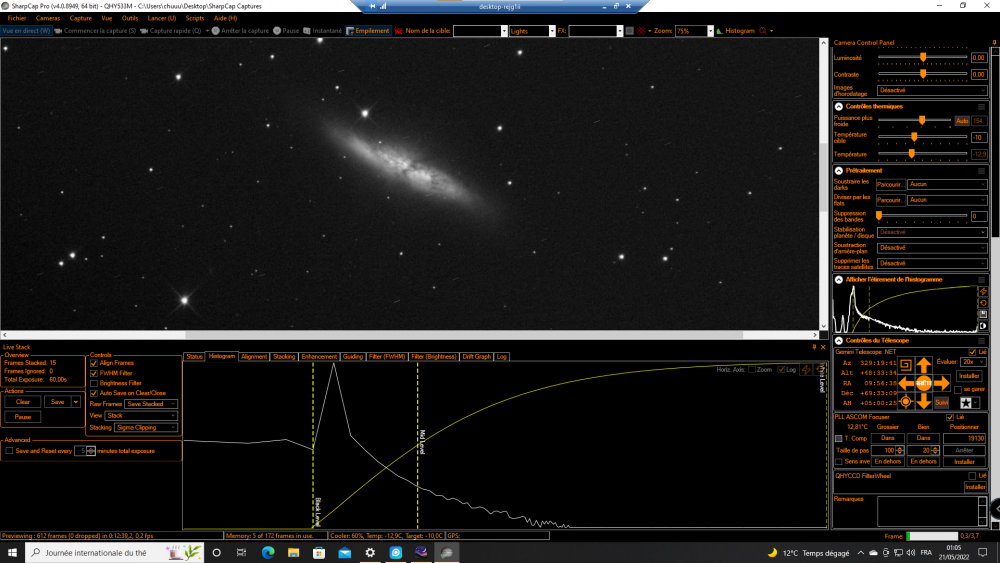Enable QHYCCD FilterWheel Lié checkbox
The height and width of the screenshot is (563, 1000).
point(972,476)
